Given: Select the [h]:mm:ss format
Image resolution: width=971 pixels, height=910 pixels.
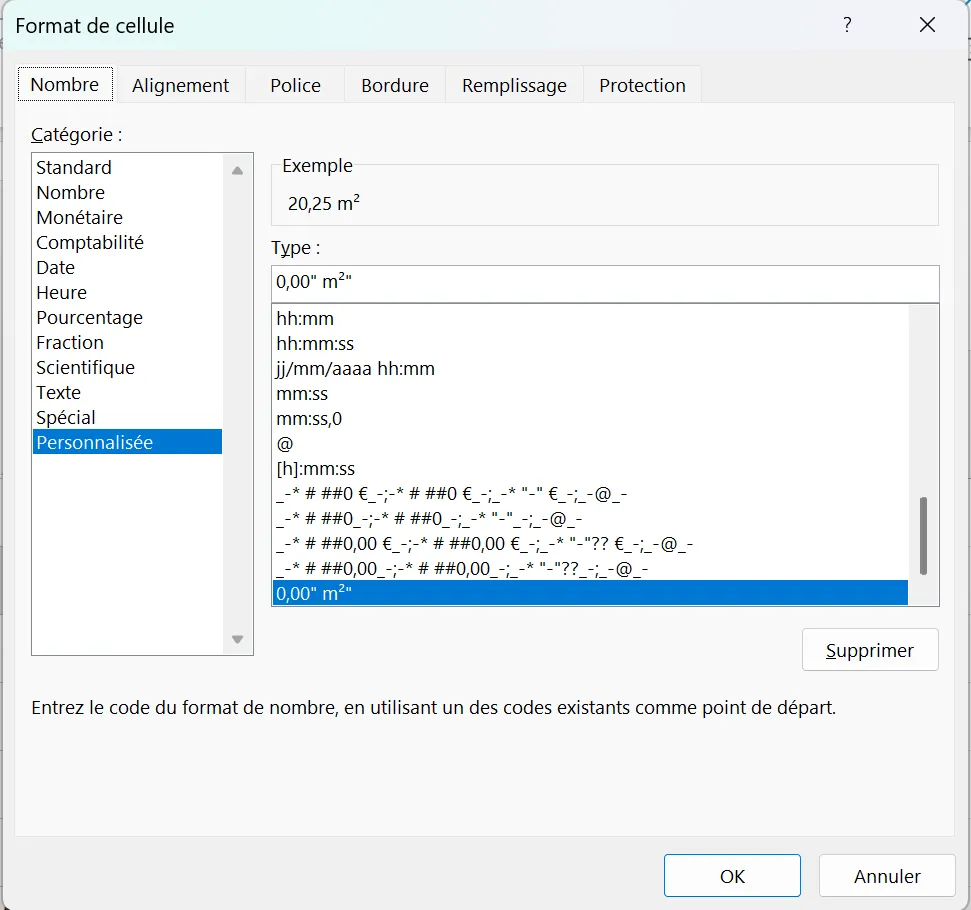Looking at the screenshot, I should pos(590,468).
